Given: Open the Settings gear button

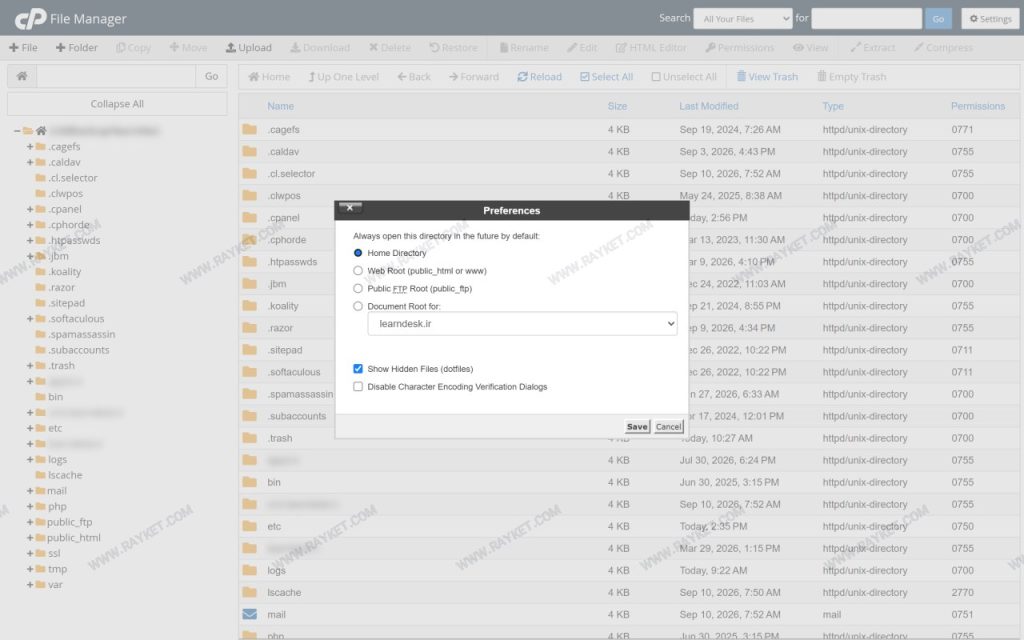Looking at the screenshot, I should (990, 19).
